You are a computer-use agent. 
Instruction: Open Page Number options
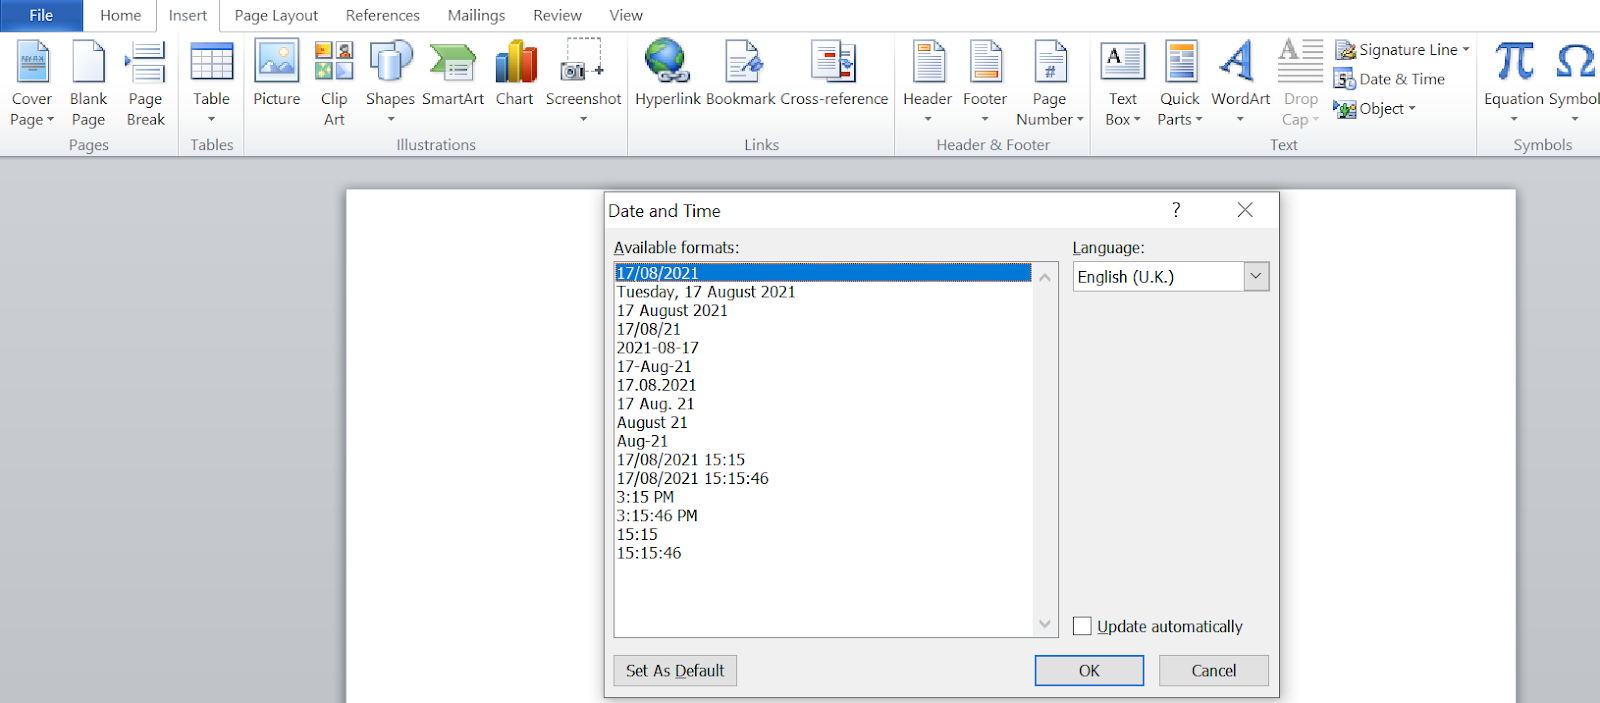coord(1050,84)
